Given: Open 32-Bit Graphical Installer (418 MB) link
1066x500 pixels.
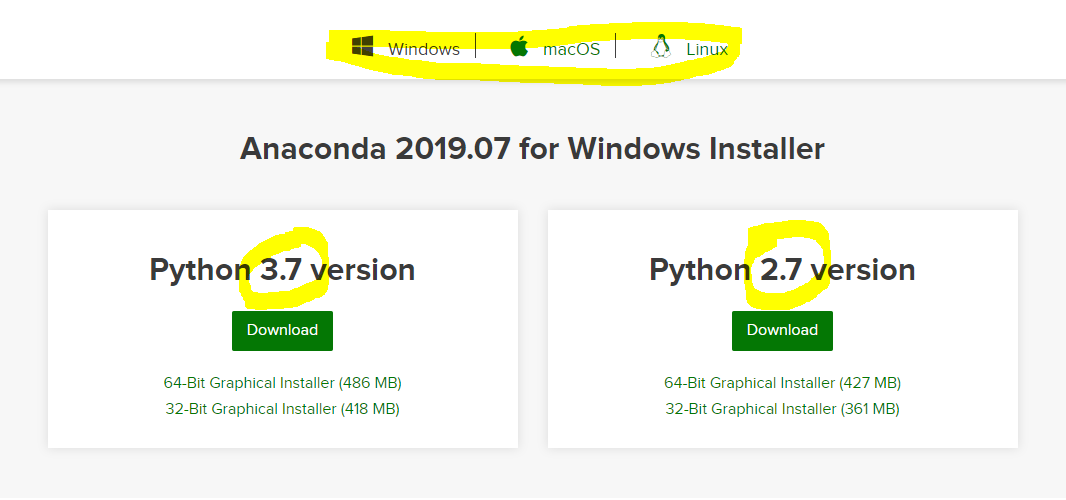Looking at the screenshot, I should pos(282,409).
